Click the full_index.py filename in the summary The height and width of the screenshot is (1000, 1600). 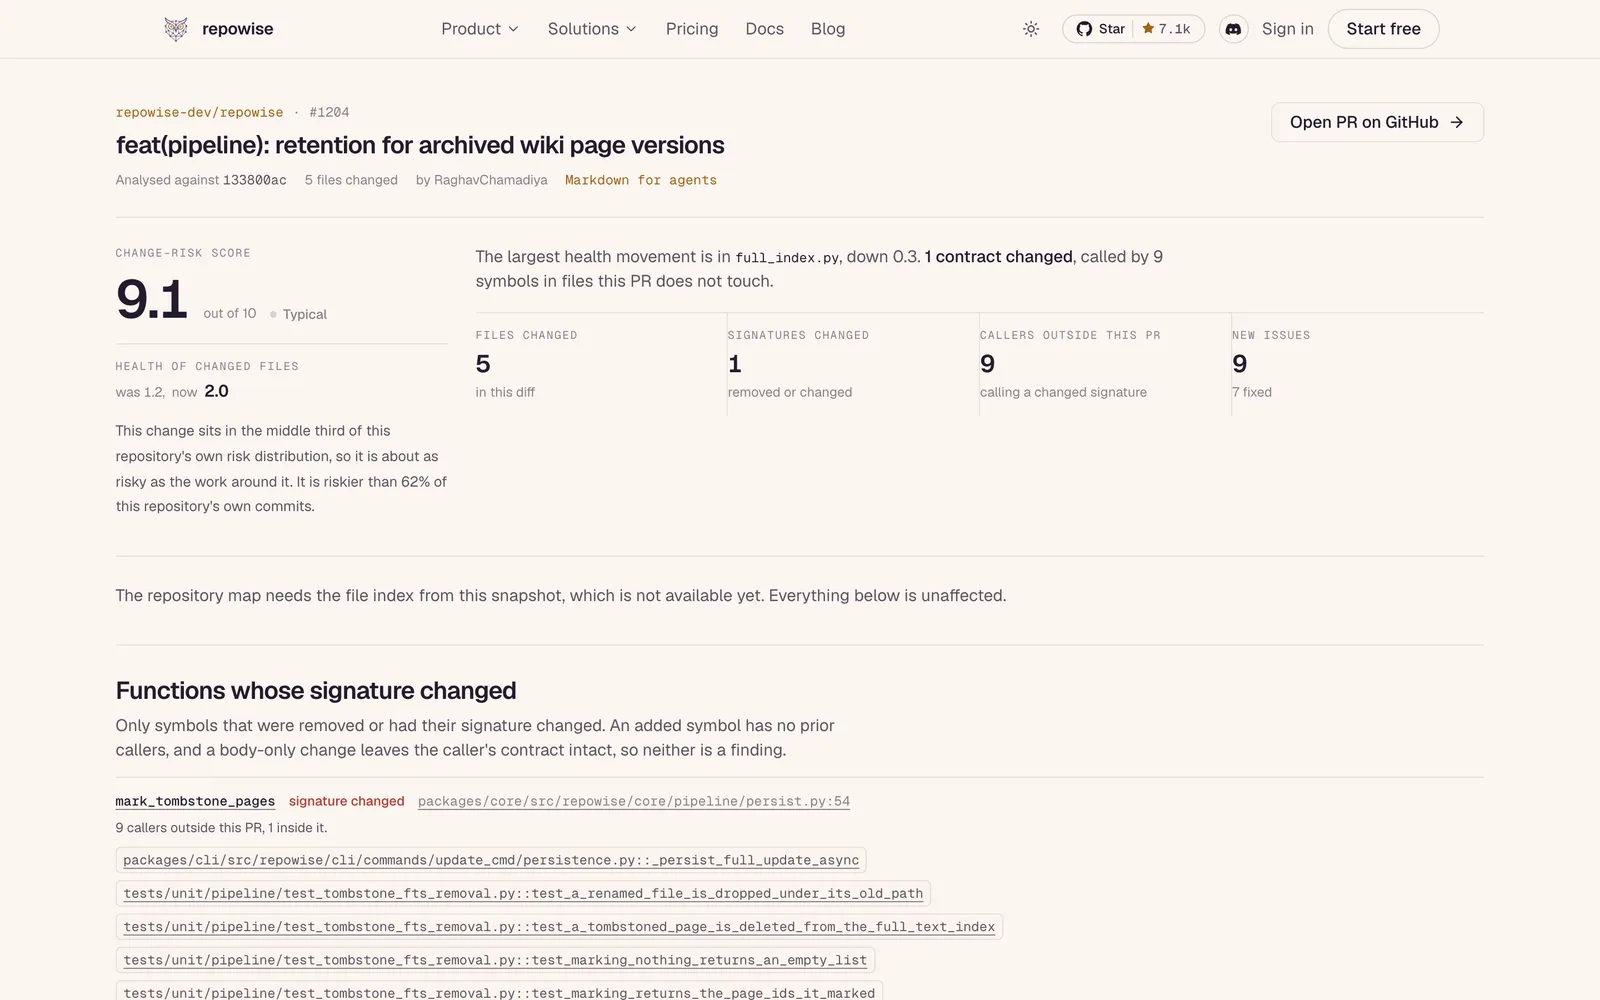click(x=787, y=258)
